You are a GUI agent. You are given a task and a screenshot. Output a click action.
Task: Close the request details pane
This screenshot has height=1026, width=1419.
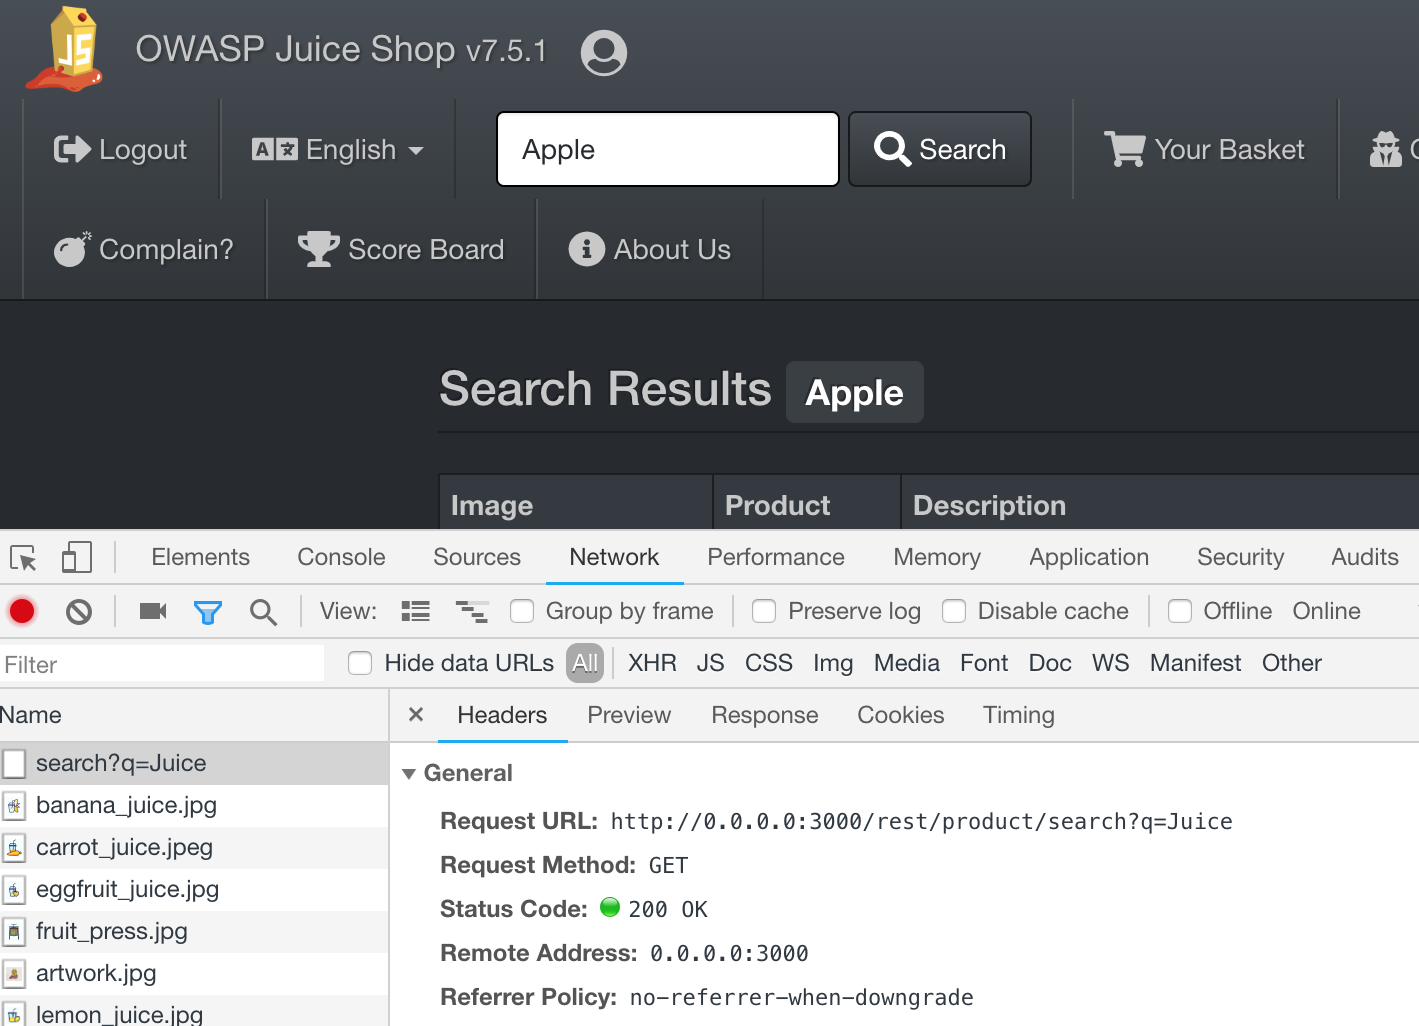coord(416,714)
